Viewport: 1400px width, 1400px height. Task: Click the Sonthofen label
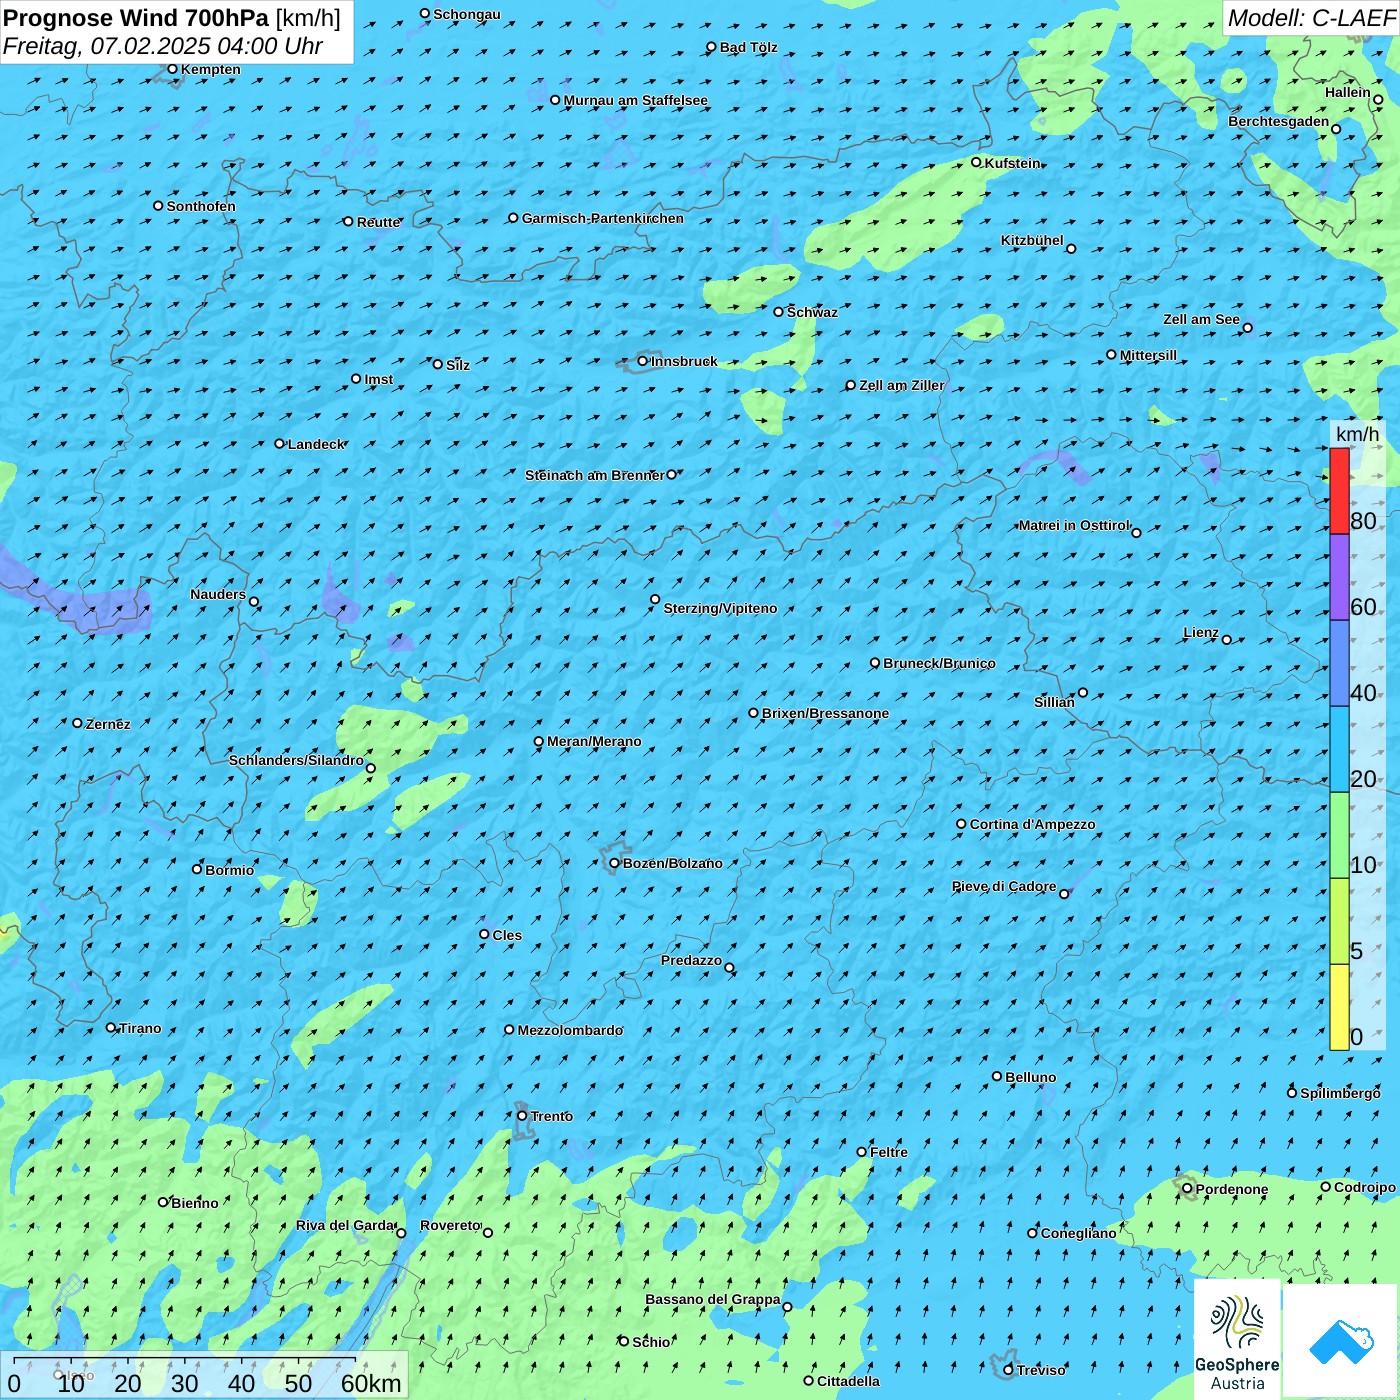click(201, 206)
